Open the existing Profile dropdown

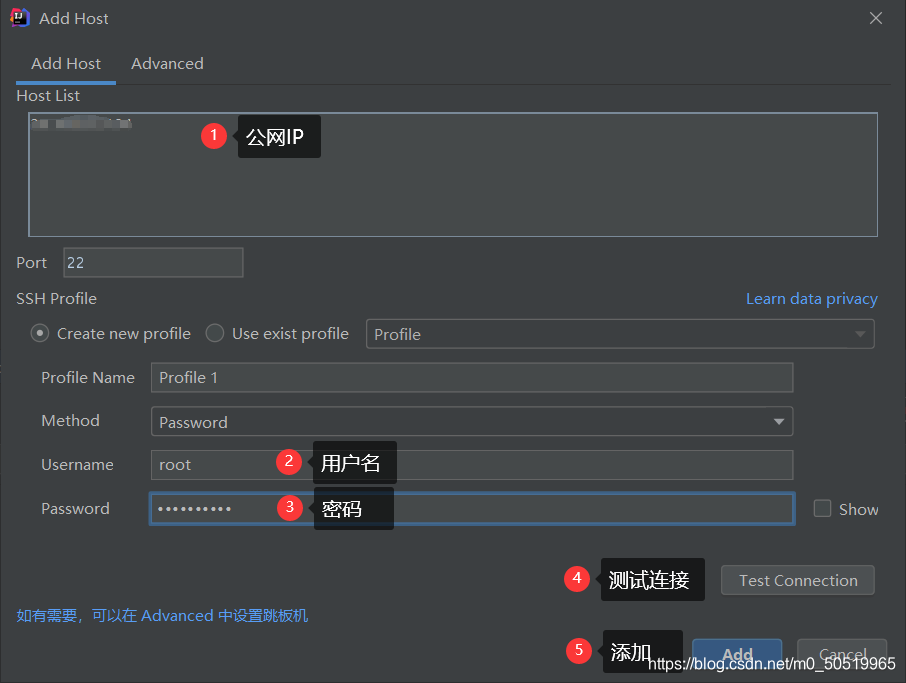point(620,334)
